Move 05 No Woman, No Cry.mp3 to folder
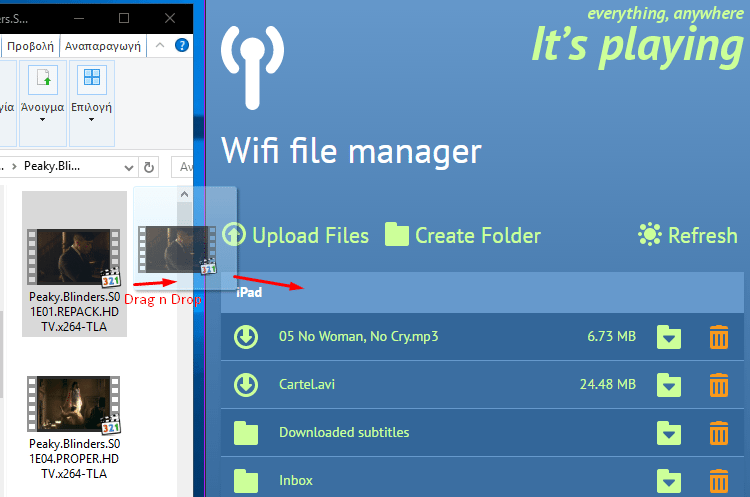Viewport: 750px width, 497px height. [x=669, y=337]
